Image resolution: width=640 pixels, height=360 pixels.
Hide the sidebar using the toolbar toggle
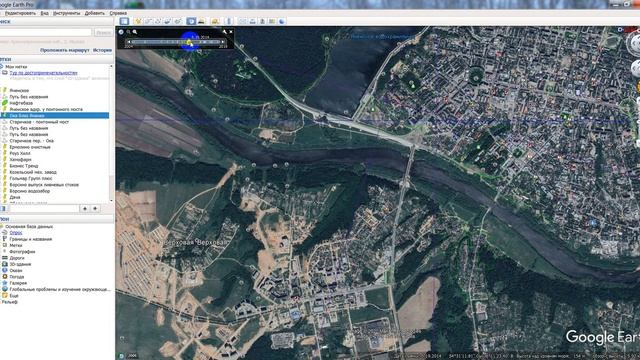coord(124,21)
